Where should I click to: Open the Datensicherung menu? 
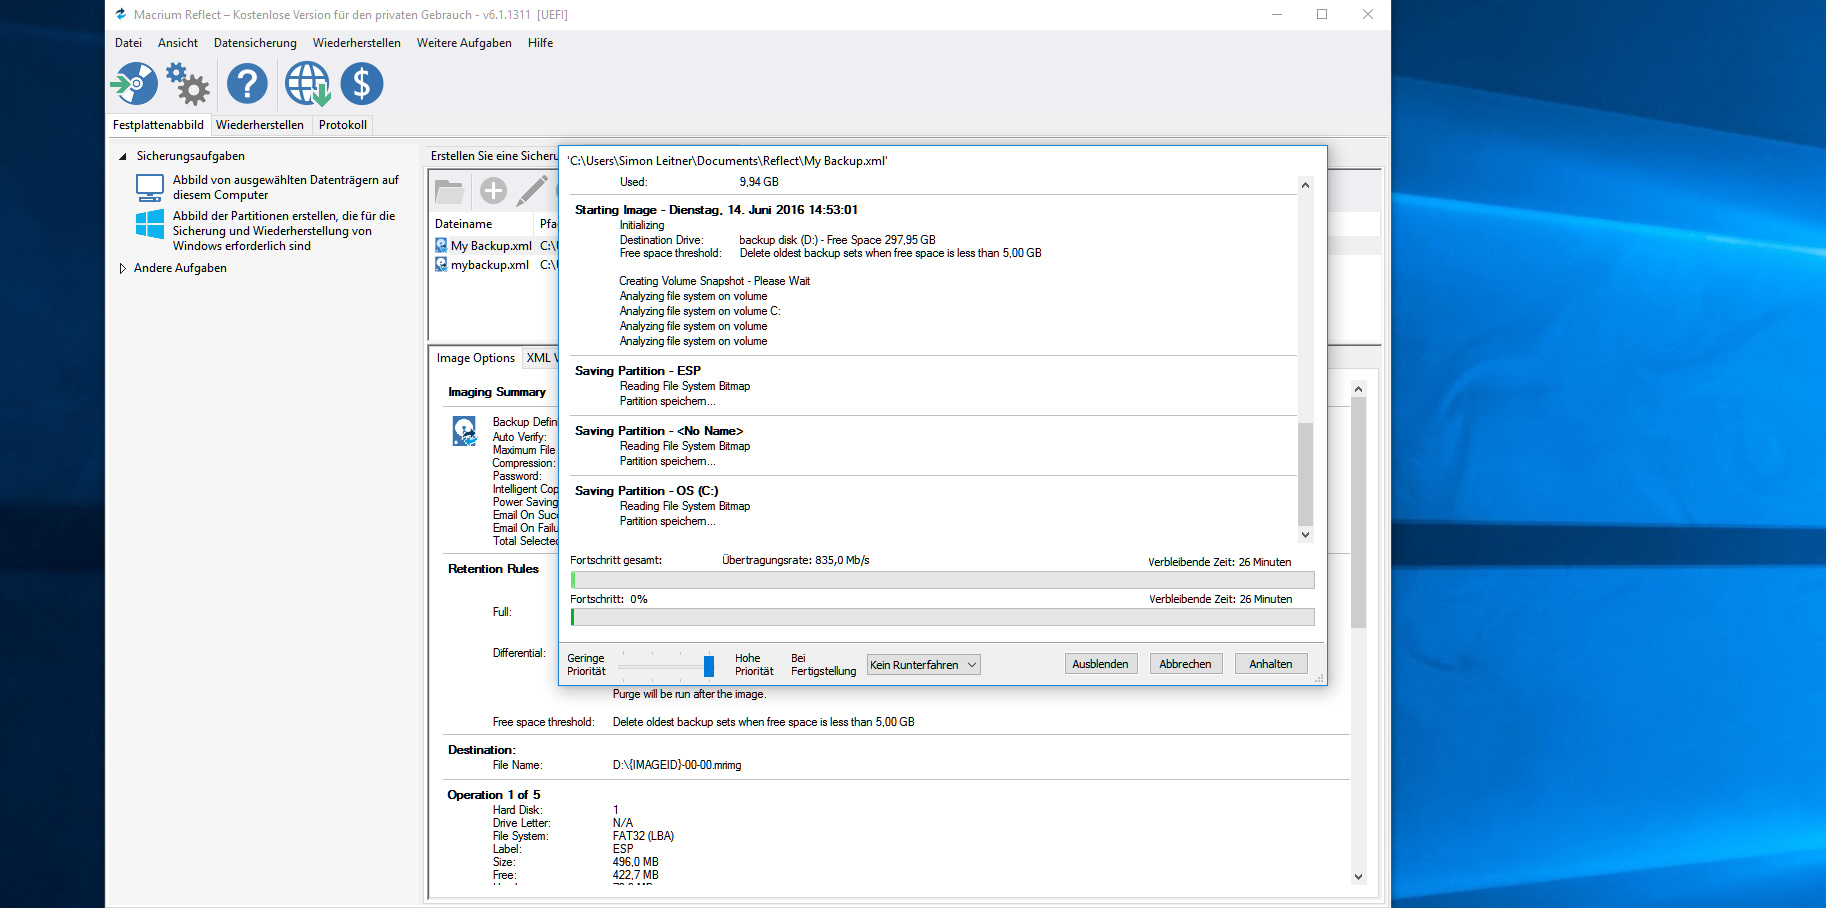pos(255,43)
